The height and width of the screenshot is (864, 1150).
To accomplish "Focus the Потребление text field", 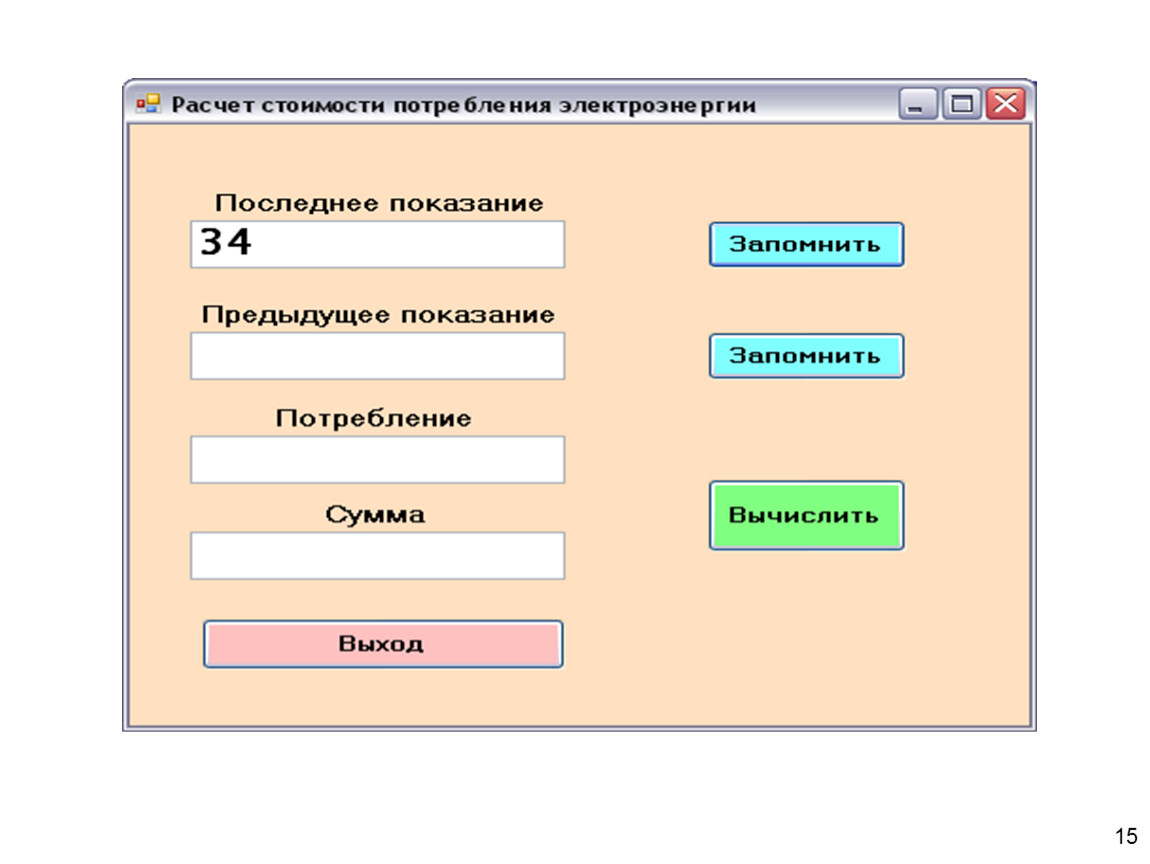I will click(x=378, y=460).
